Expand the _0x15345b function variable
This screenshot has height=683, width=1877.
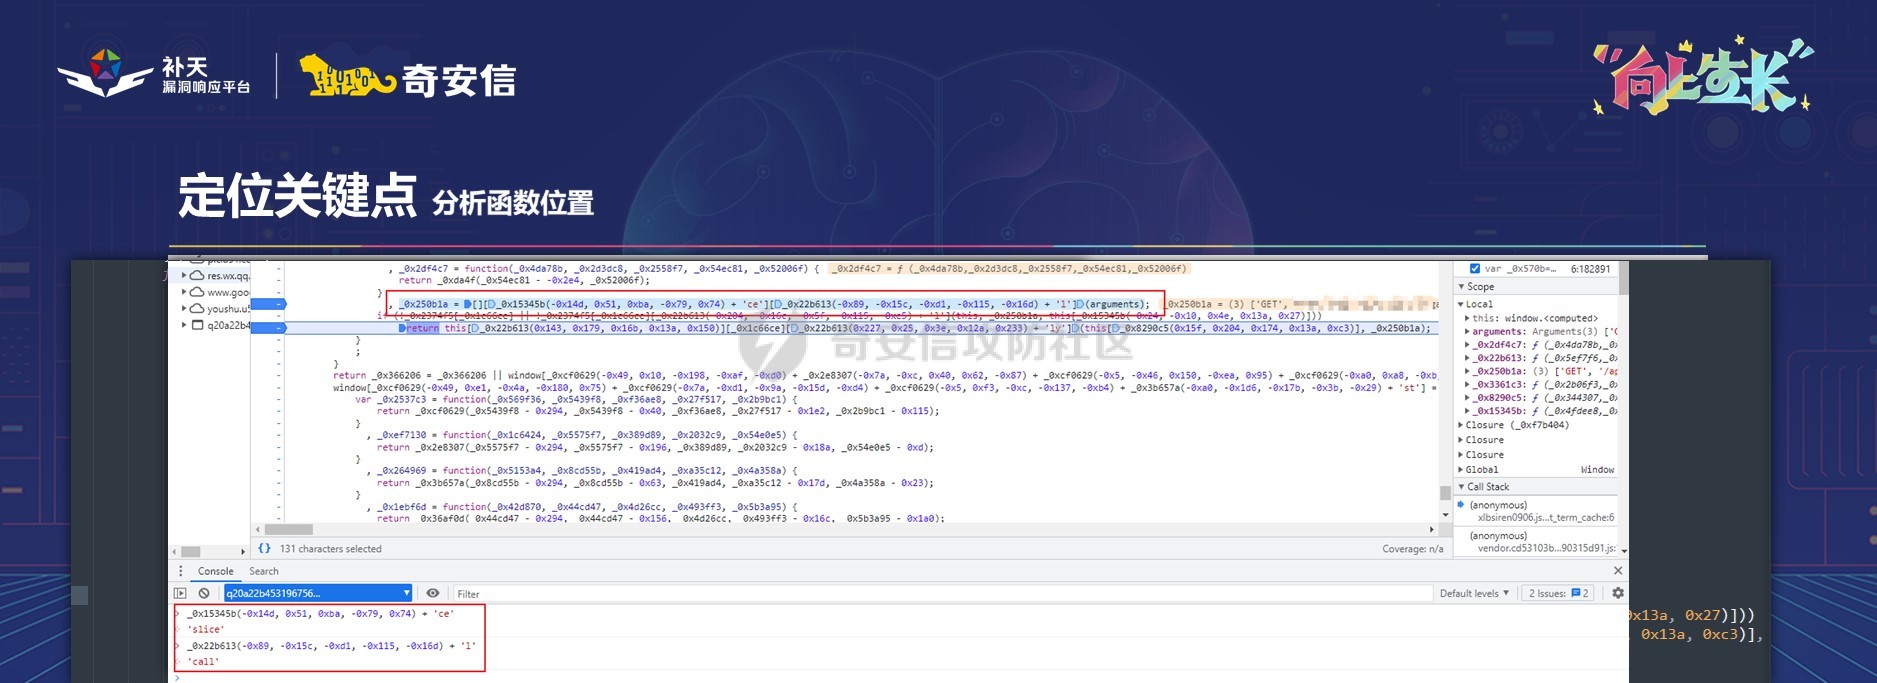pos(1467,410)
